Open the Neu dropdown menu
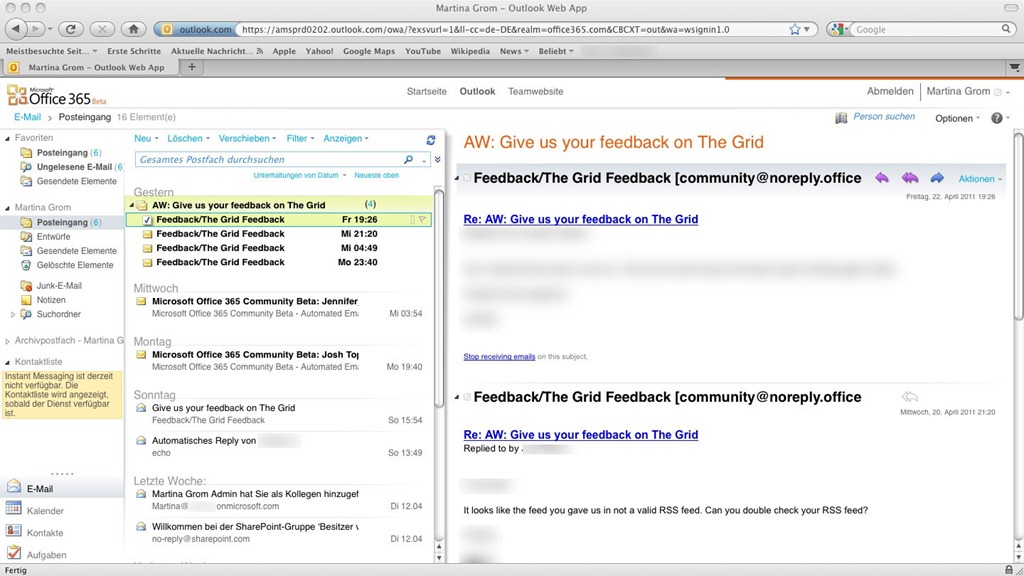This screenshot has height=576, width=1024. [146, 139]
